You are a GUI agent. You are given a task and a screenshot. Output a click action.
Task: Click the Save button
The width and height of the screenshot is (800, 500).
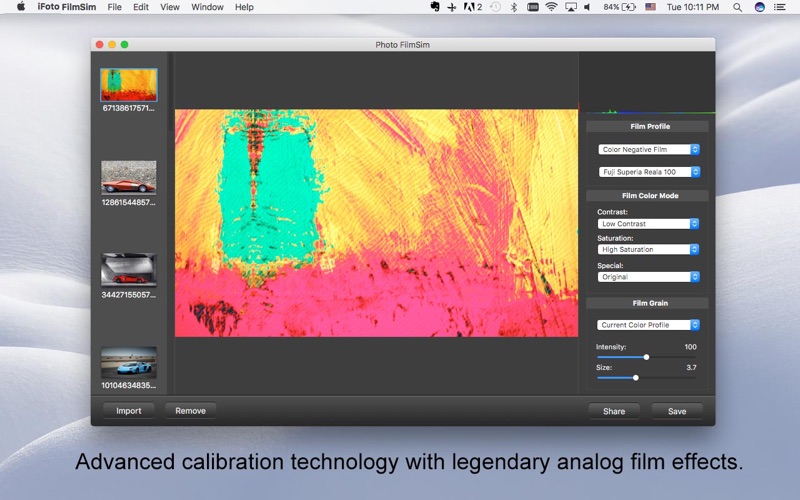point(677,411)
